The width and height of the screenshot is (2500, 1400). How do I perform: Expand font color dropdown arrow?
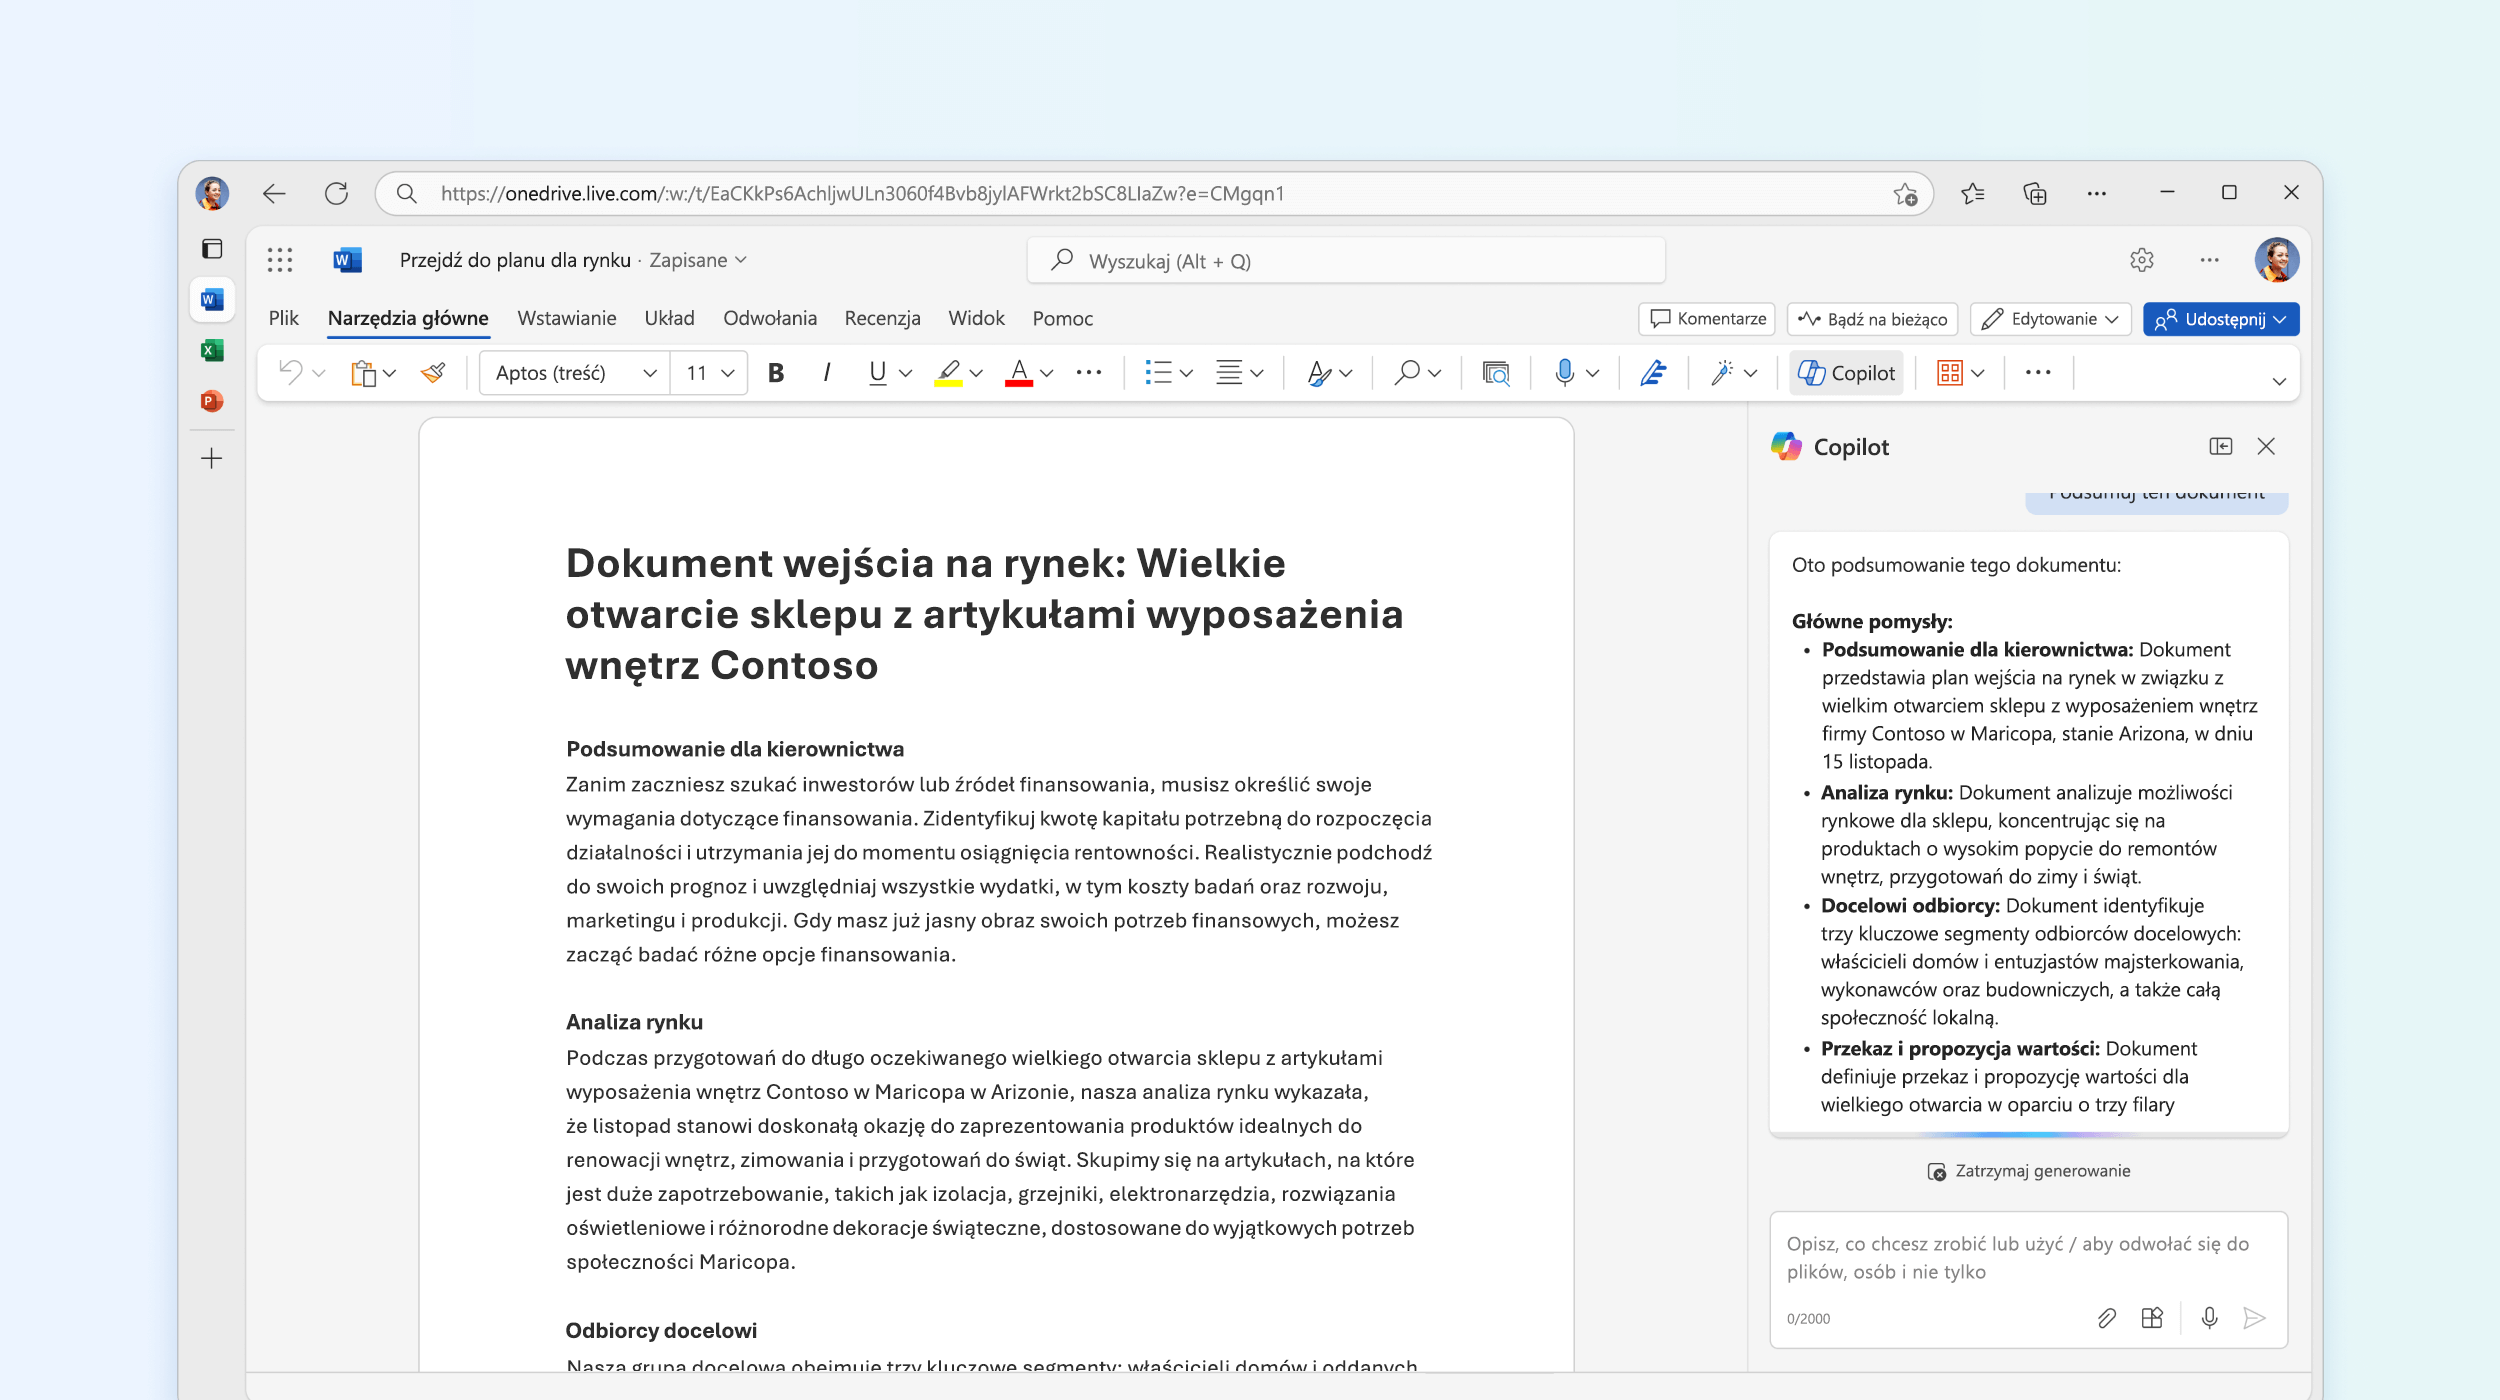tap(1047, 373)
